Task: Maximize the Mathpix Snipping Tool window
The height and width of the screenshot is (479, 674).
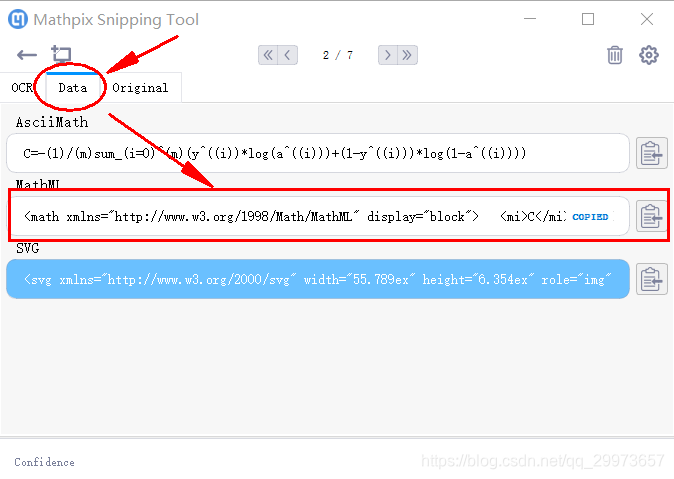Action: (588, 19)
